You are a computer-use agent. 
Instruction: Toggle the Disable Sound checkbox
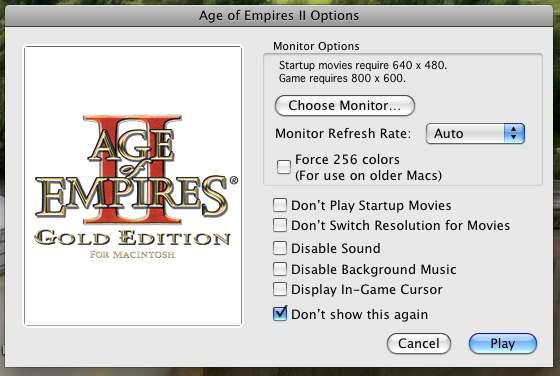pos(280,248)
